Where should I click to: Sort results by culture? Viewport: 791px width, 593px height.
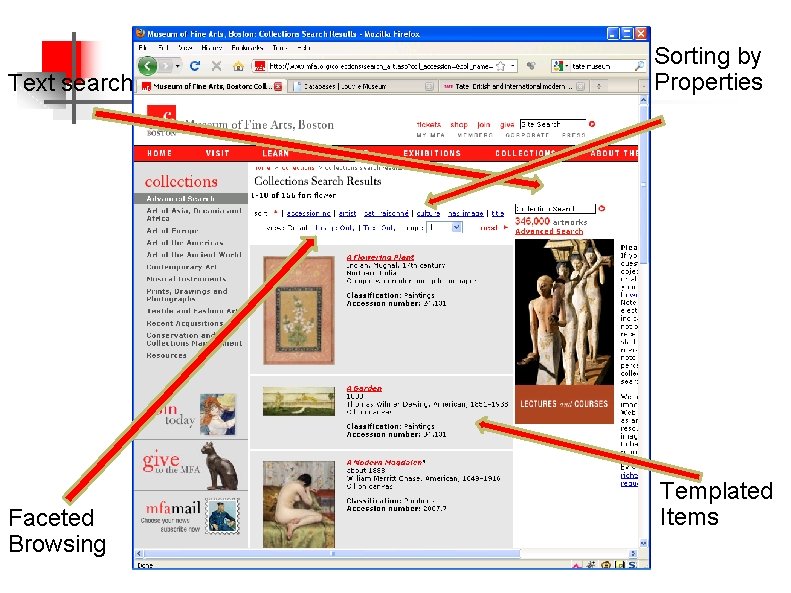point(428,213)
